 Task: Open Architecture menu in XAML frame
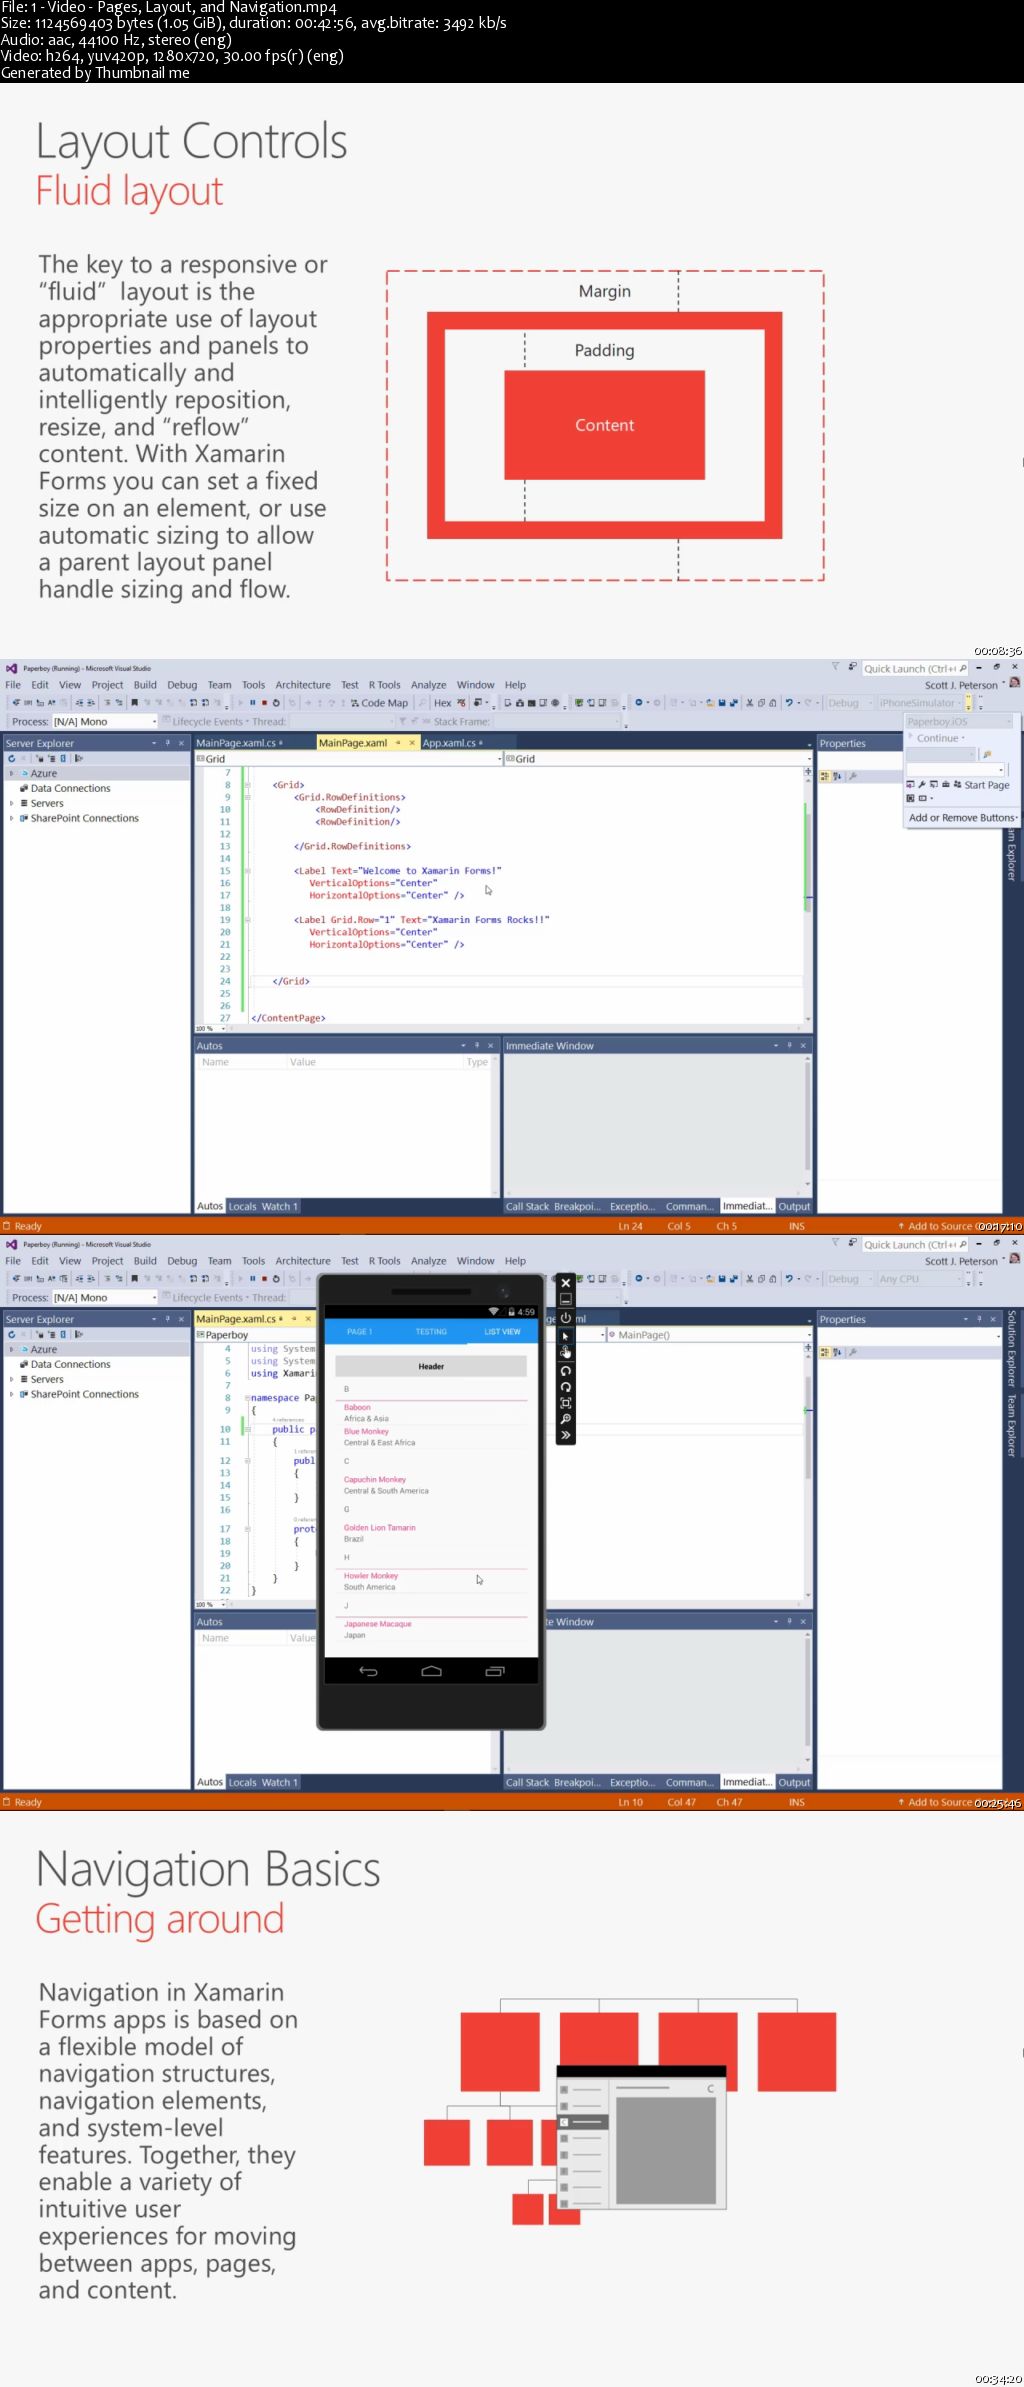pos(303,685)
